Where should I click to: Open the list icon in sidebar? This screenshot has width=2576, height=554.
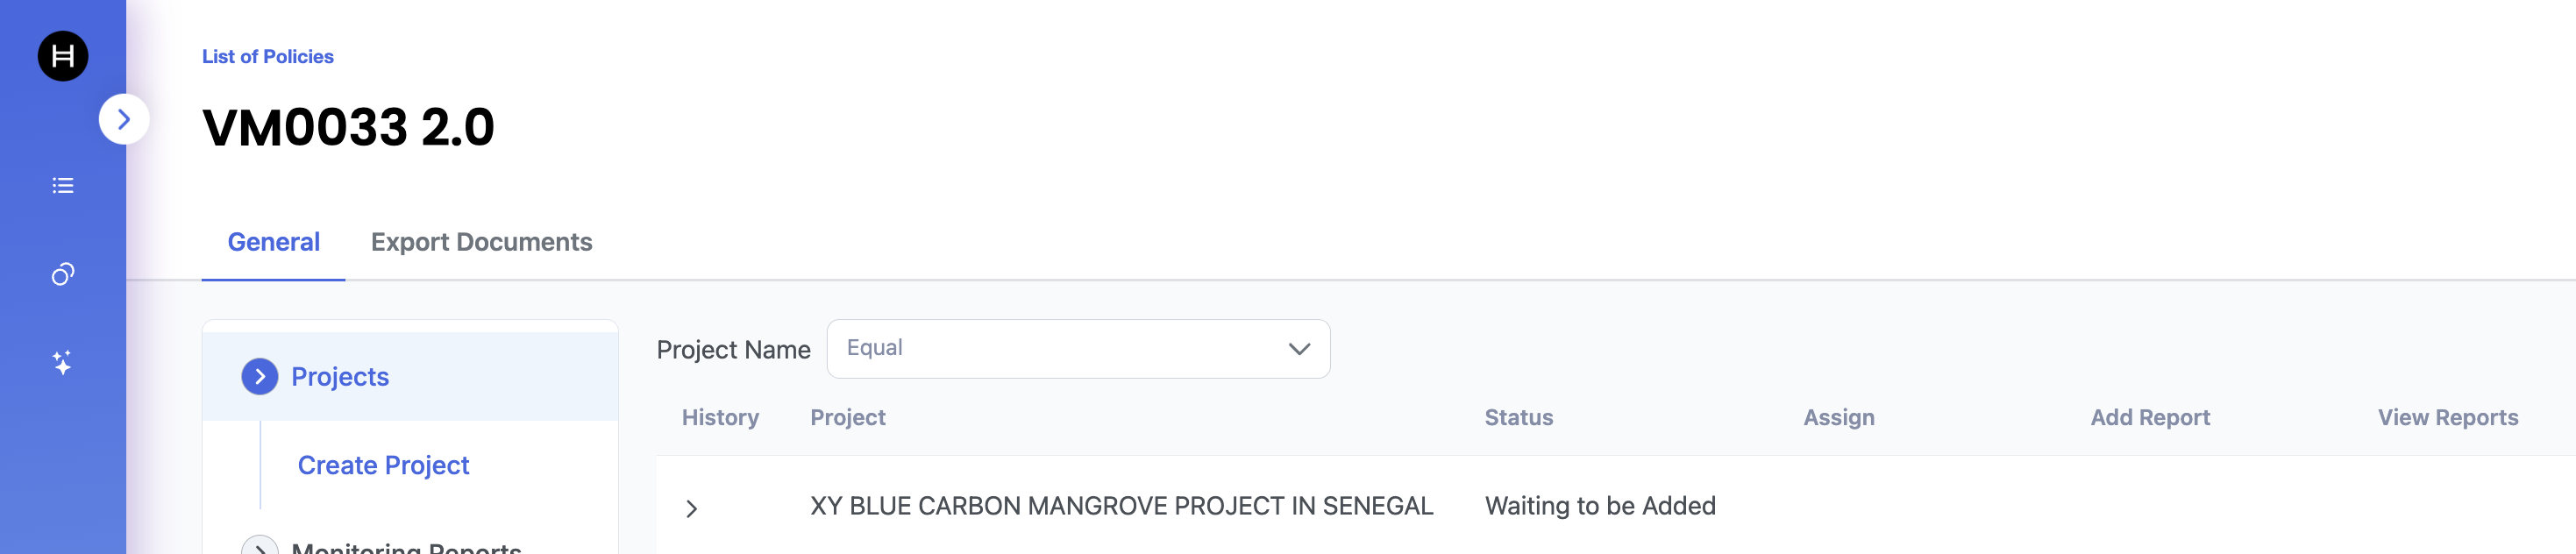coord(63,186)
